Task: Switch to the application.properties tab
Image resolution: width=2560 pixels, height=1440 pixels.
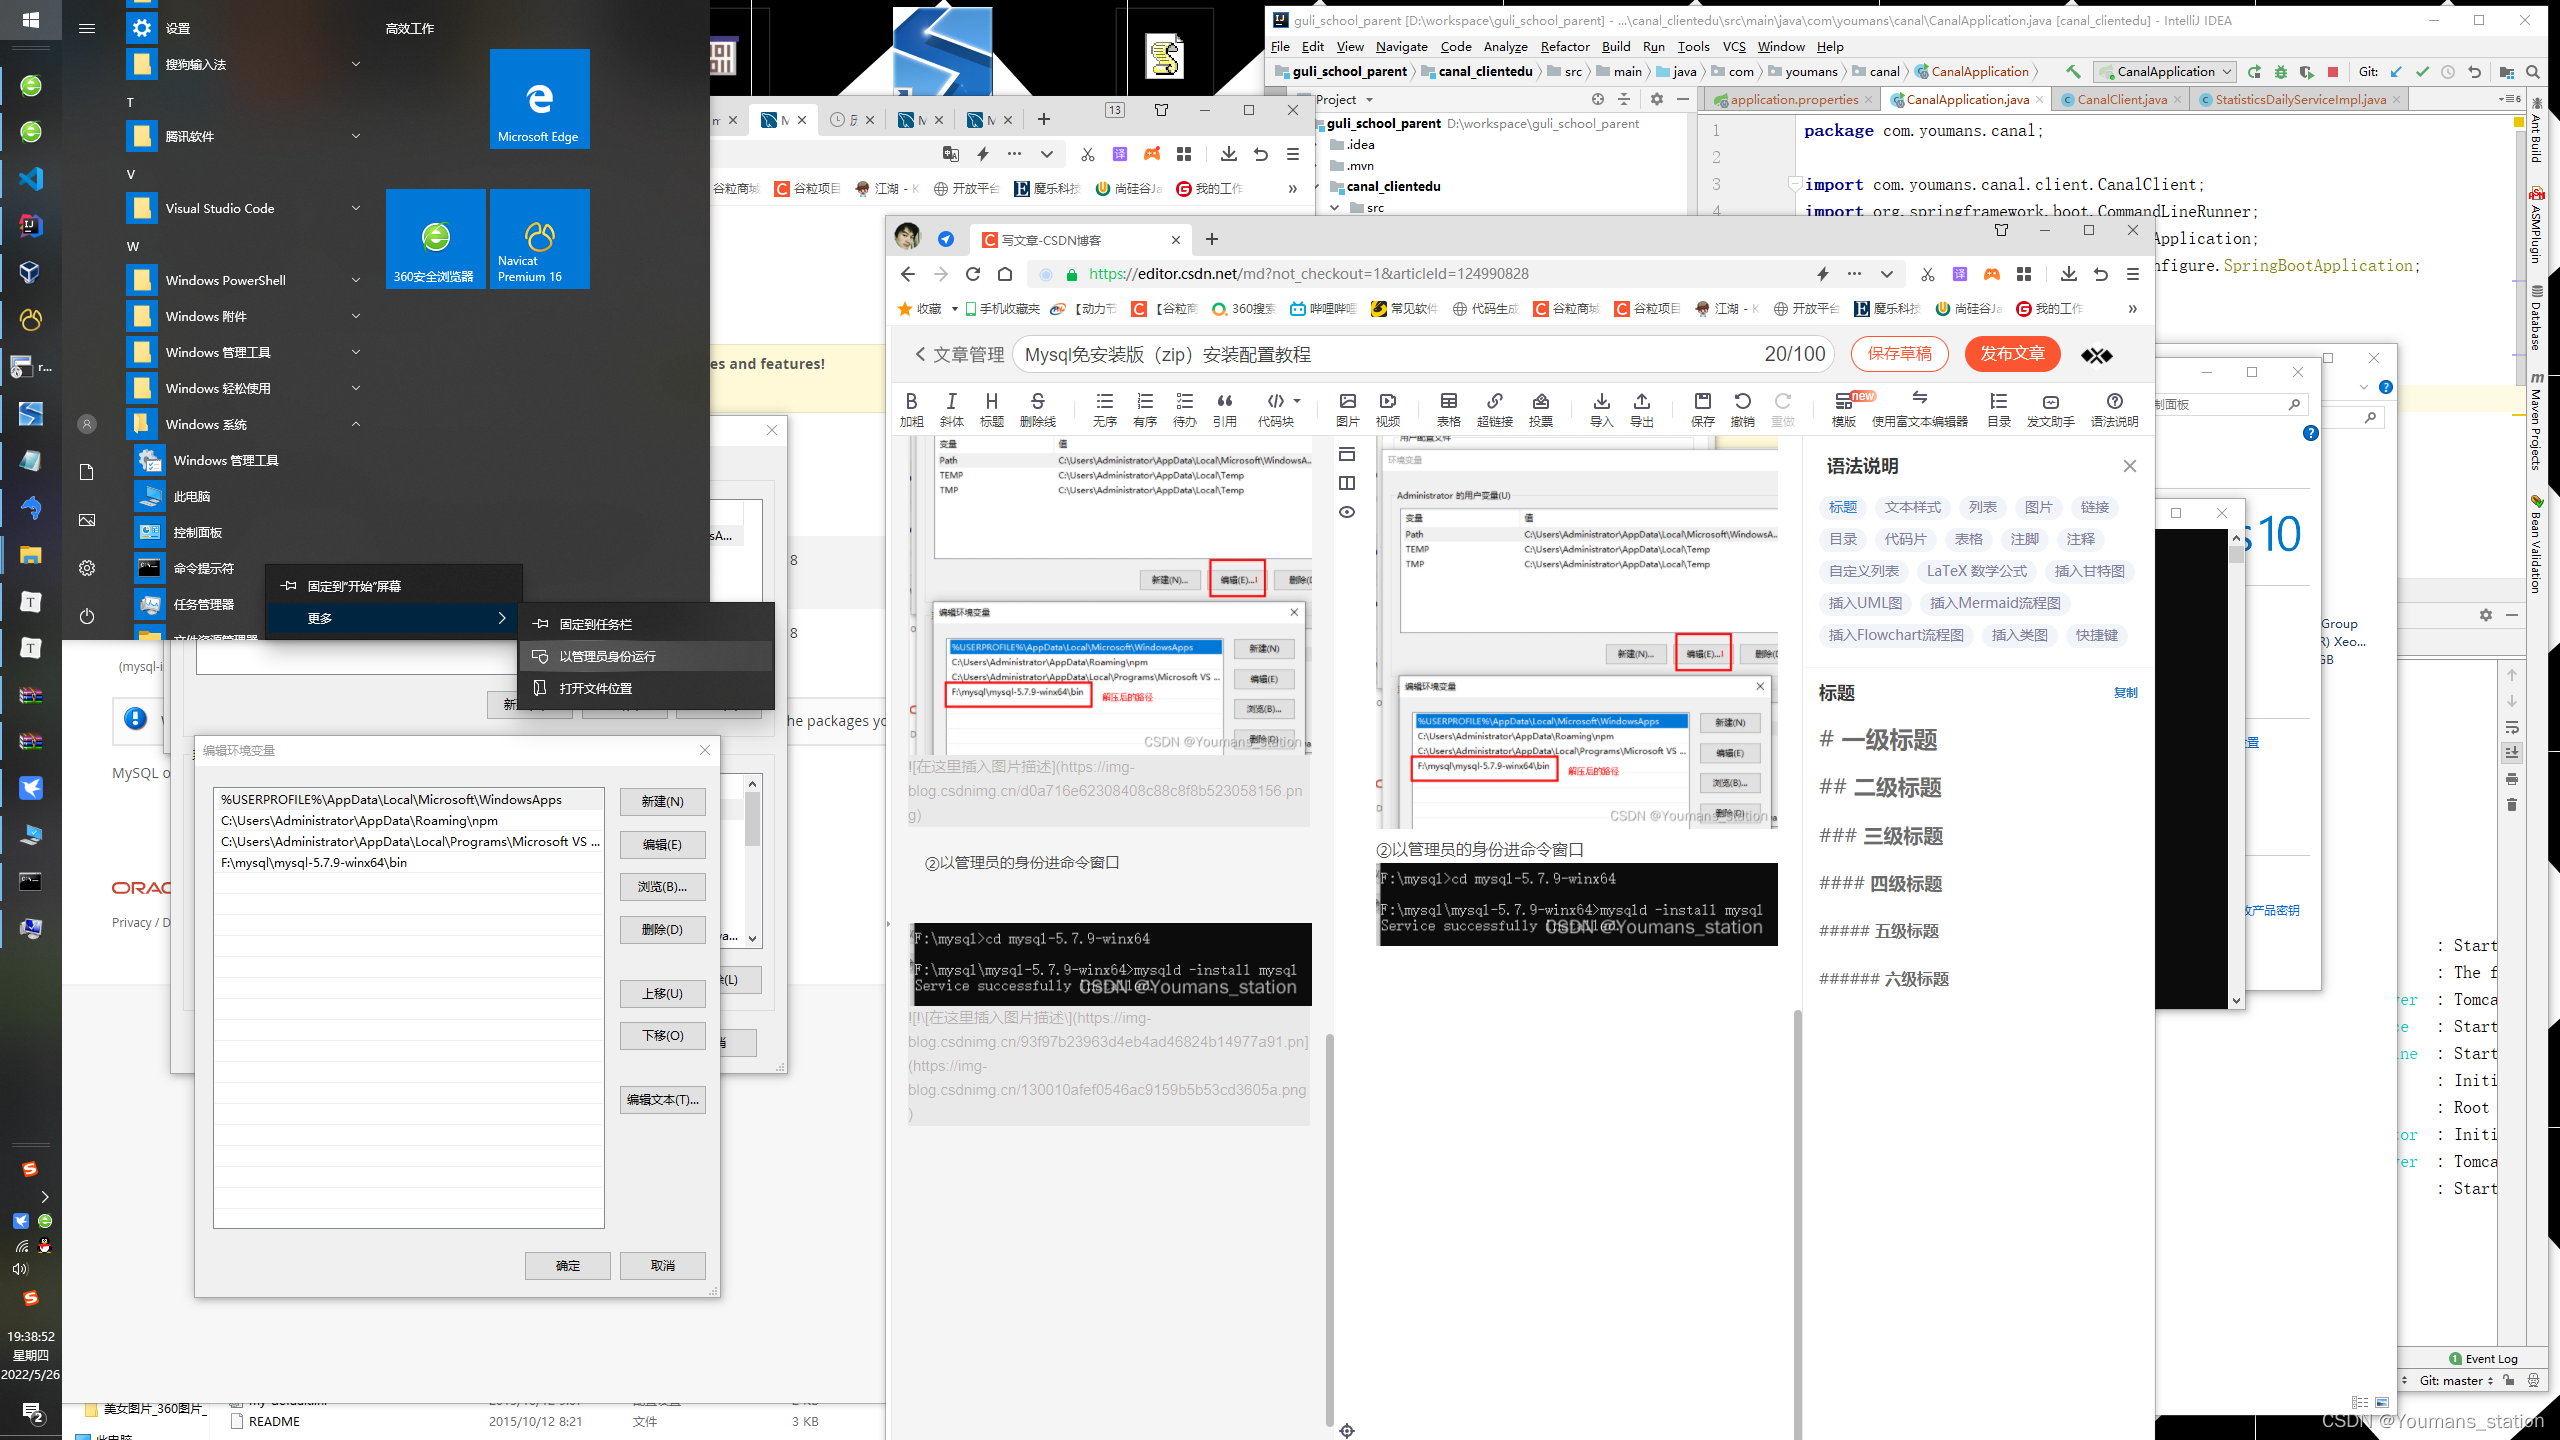Action: tap(1793, 99)
